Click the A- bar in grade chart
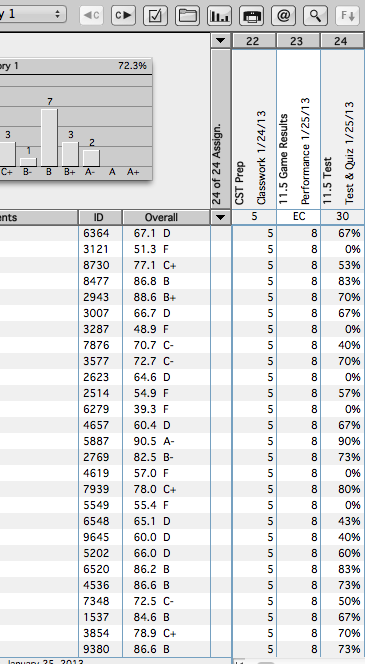Image resolution: width=365 pixels, height=664 pixels. 91,158
